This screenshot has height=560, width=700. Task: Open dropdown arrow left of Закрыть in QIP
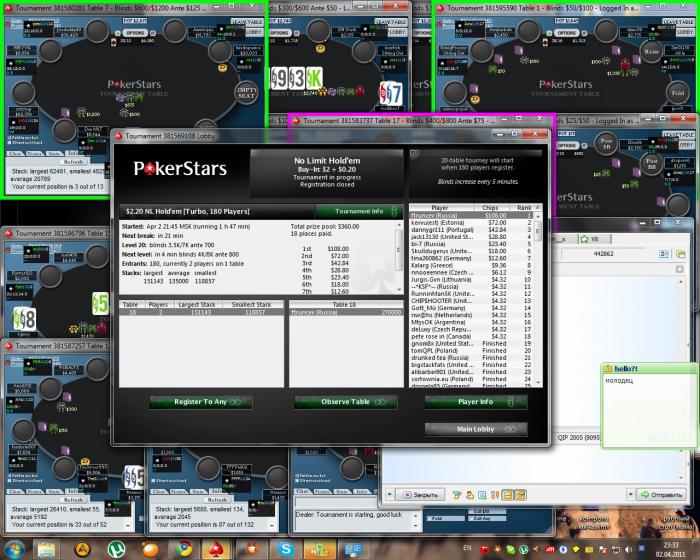[x=389, y=494]
